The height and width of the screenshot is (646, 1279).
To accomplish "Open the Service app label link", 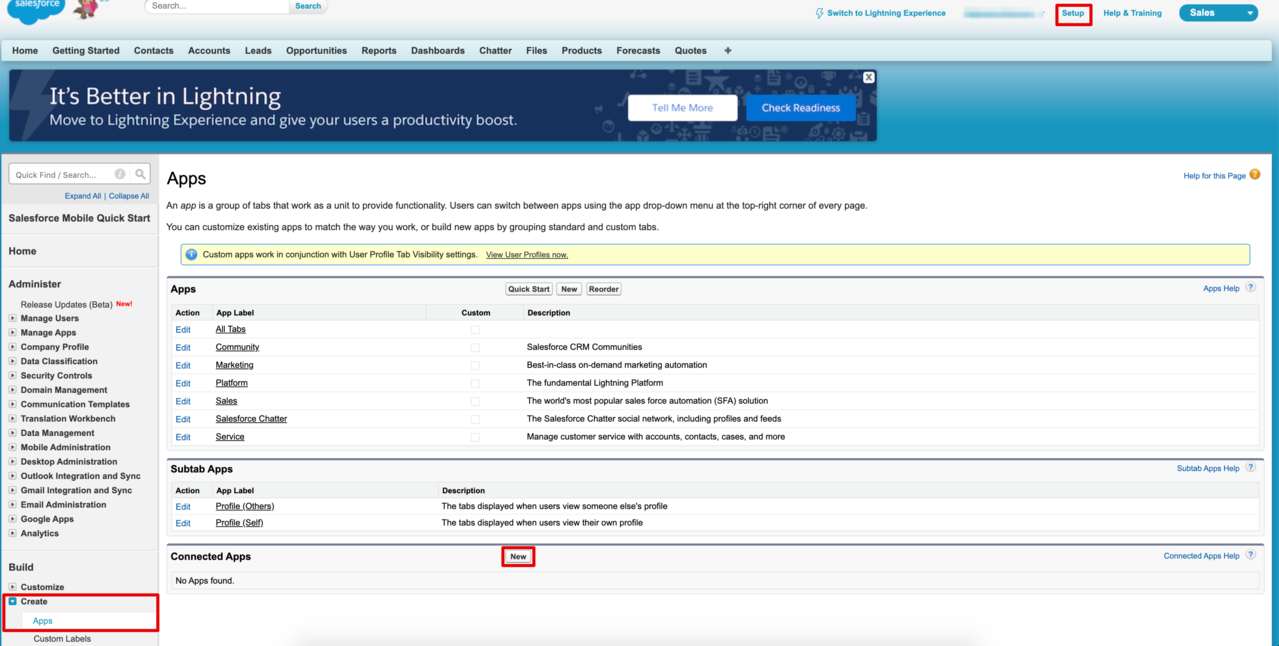I will pyautogui.click(x=230, y=437).
